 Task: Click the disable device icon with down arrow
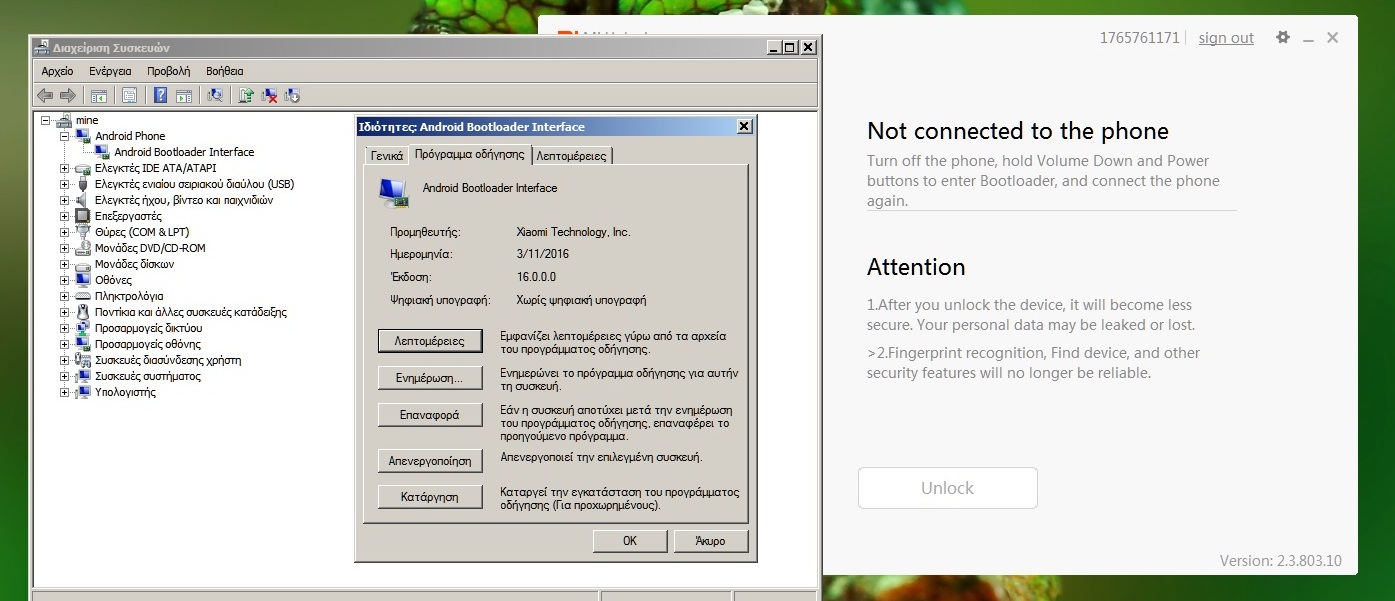pos(292,96)
